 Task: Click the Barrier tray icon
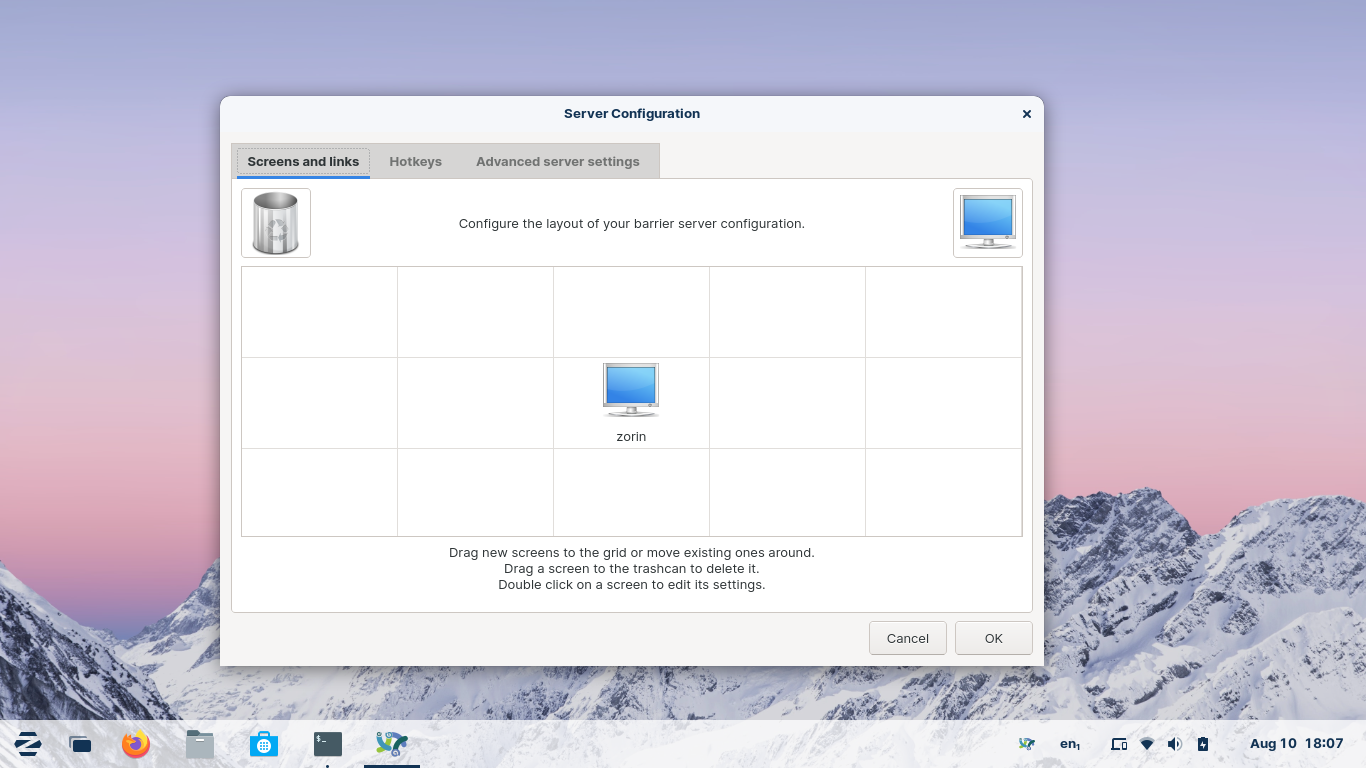pyautogui.click(x=1026, y=744)
